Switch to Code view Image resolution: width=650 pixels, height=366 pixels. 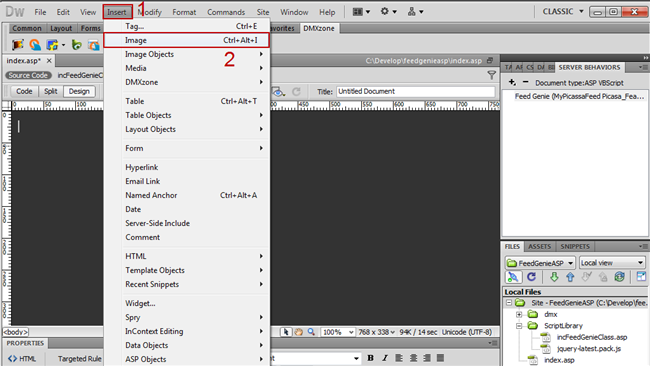(24, 91)
